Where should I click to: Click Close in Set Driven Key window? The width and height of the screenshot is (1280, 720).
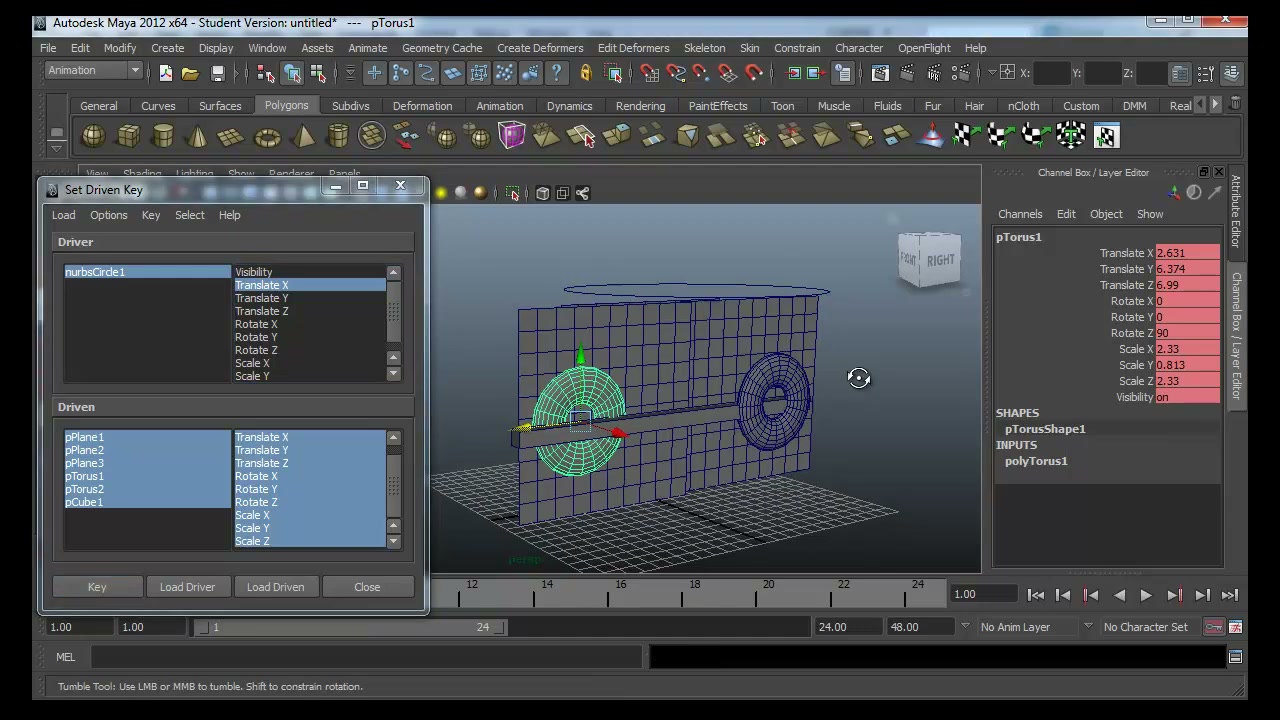point(367,587)
